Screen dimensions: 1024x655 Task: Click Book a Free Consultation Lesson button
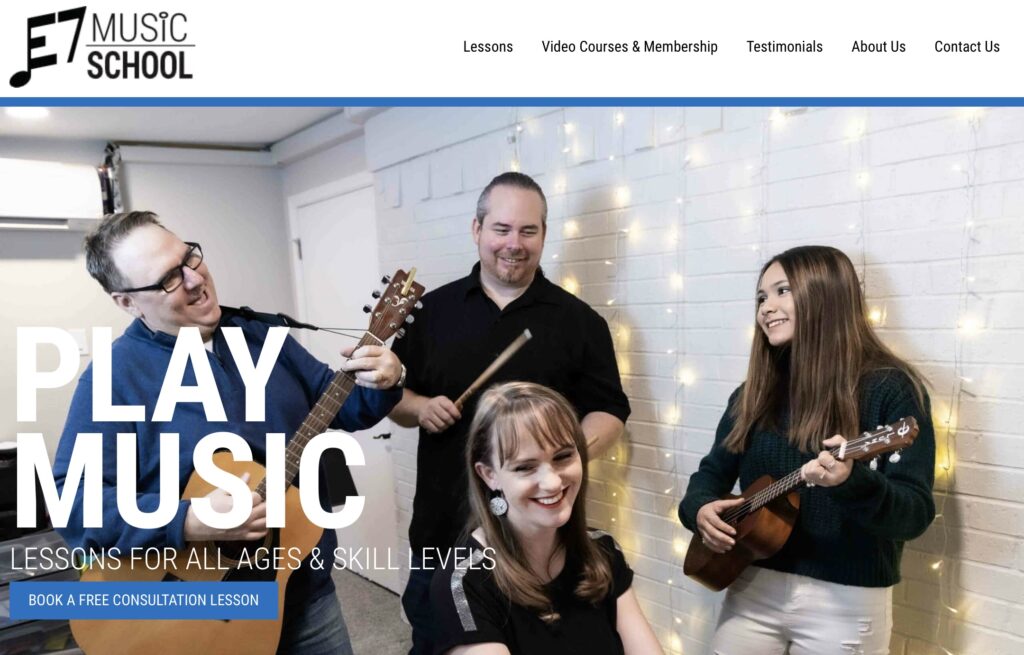[x=144, y=600]
